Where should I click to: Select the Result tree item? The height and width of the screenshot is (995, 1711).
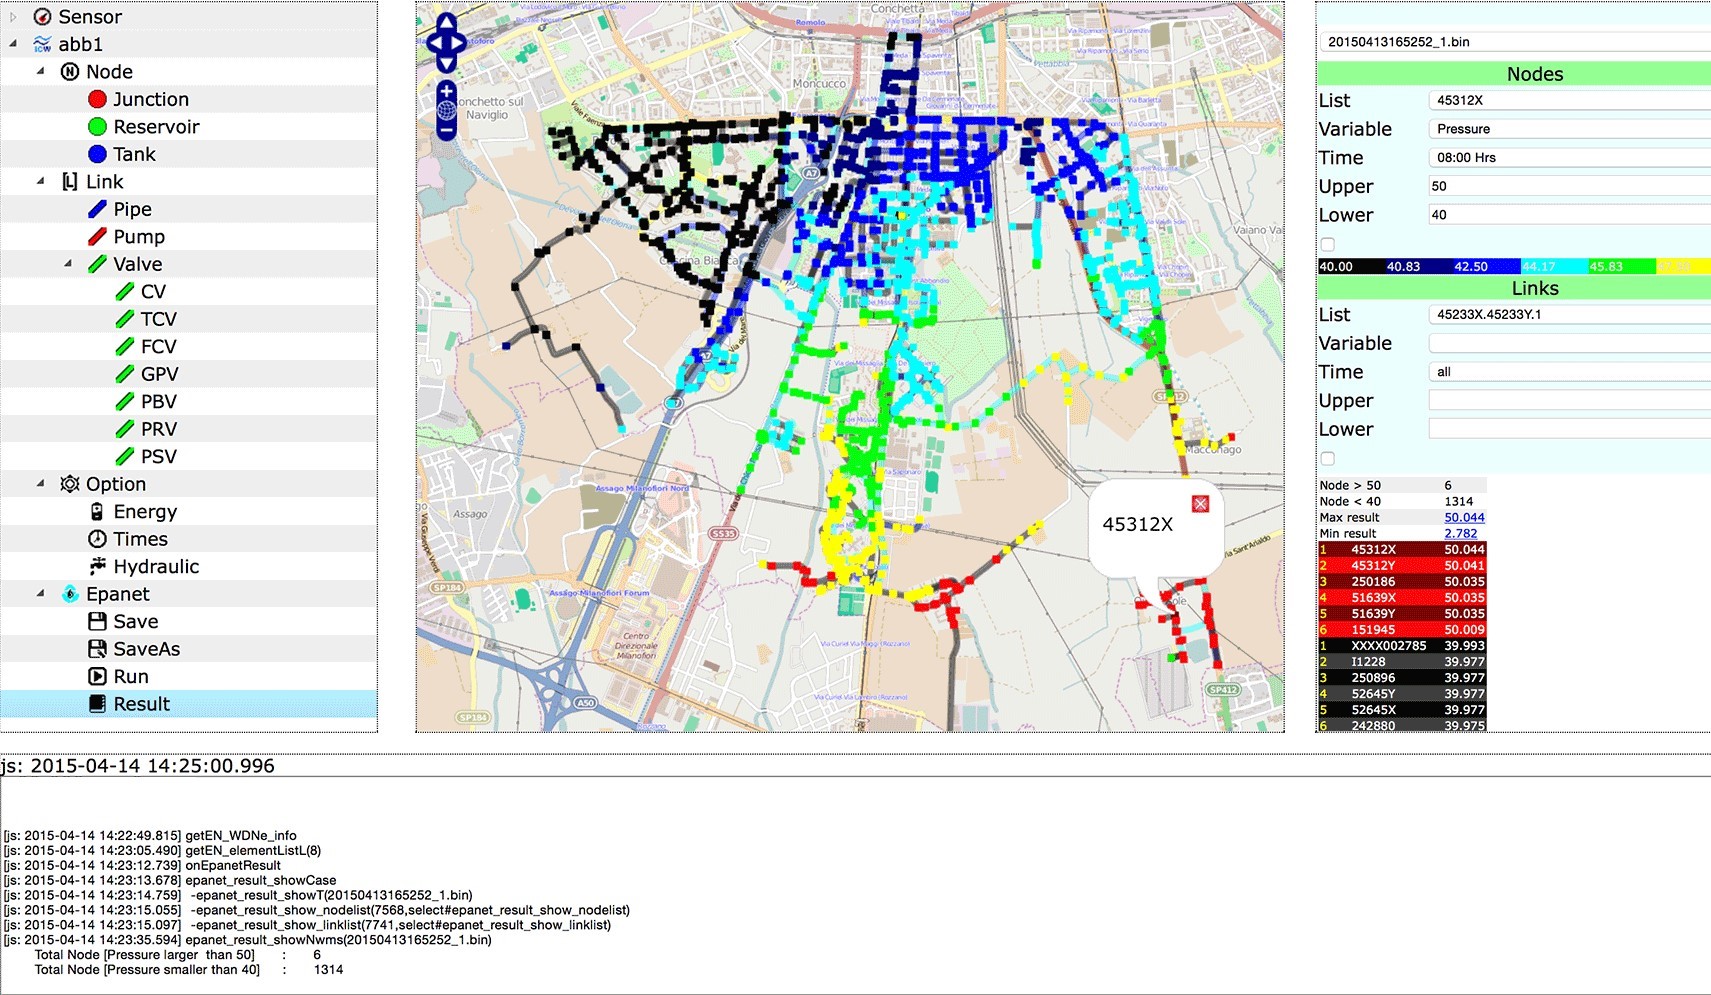(189, 704)
